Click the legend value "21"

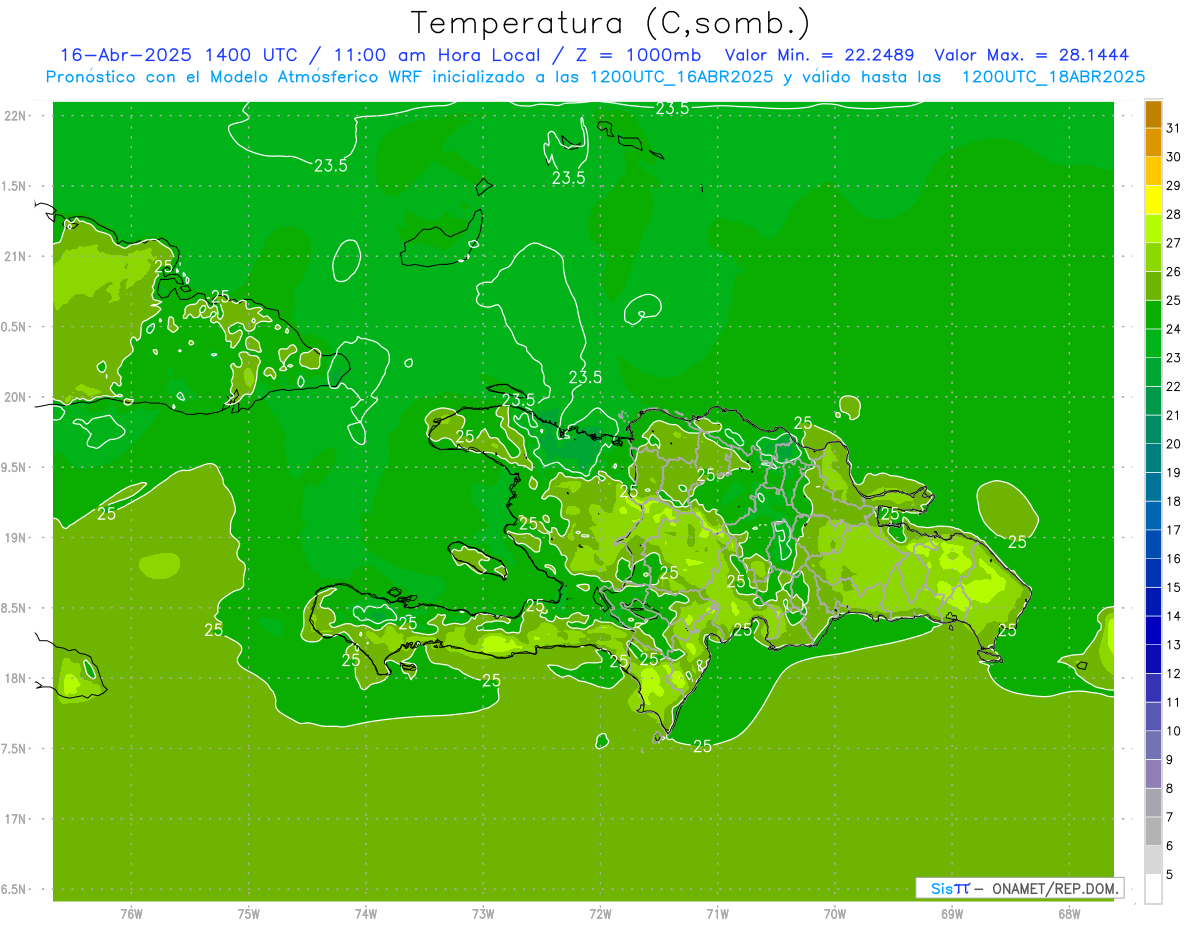click(1173, 415)
